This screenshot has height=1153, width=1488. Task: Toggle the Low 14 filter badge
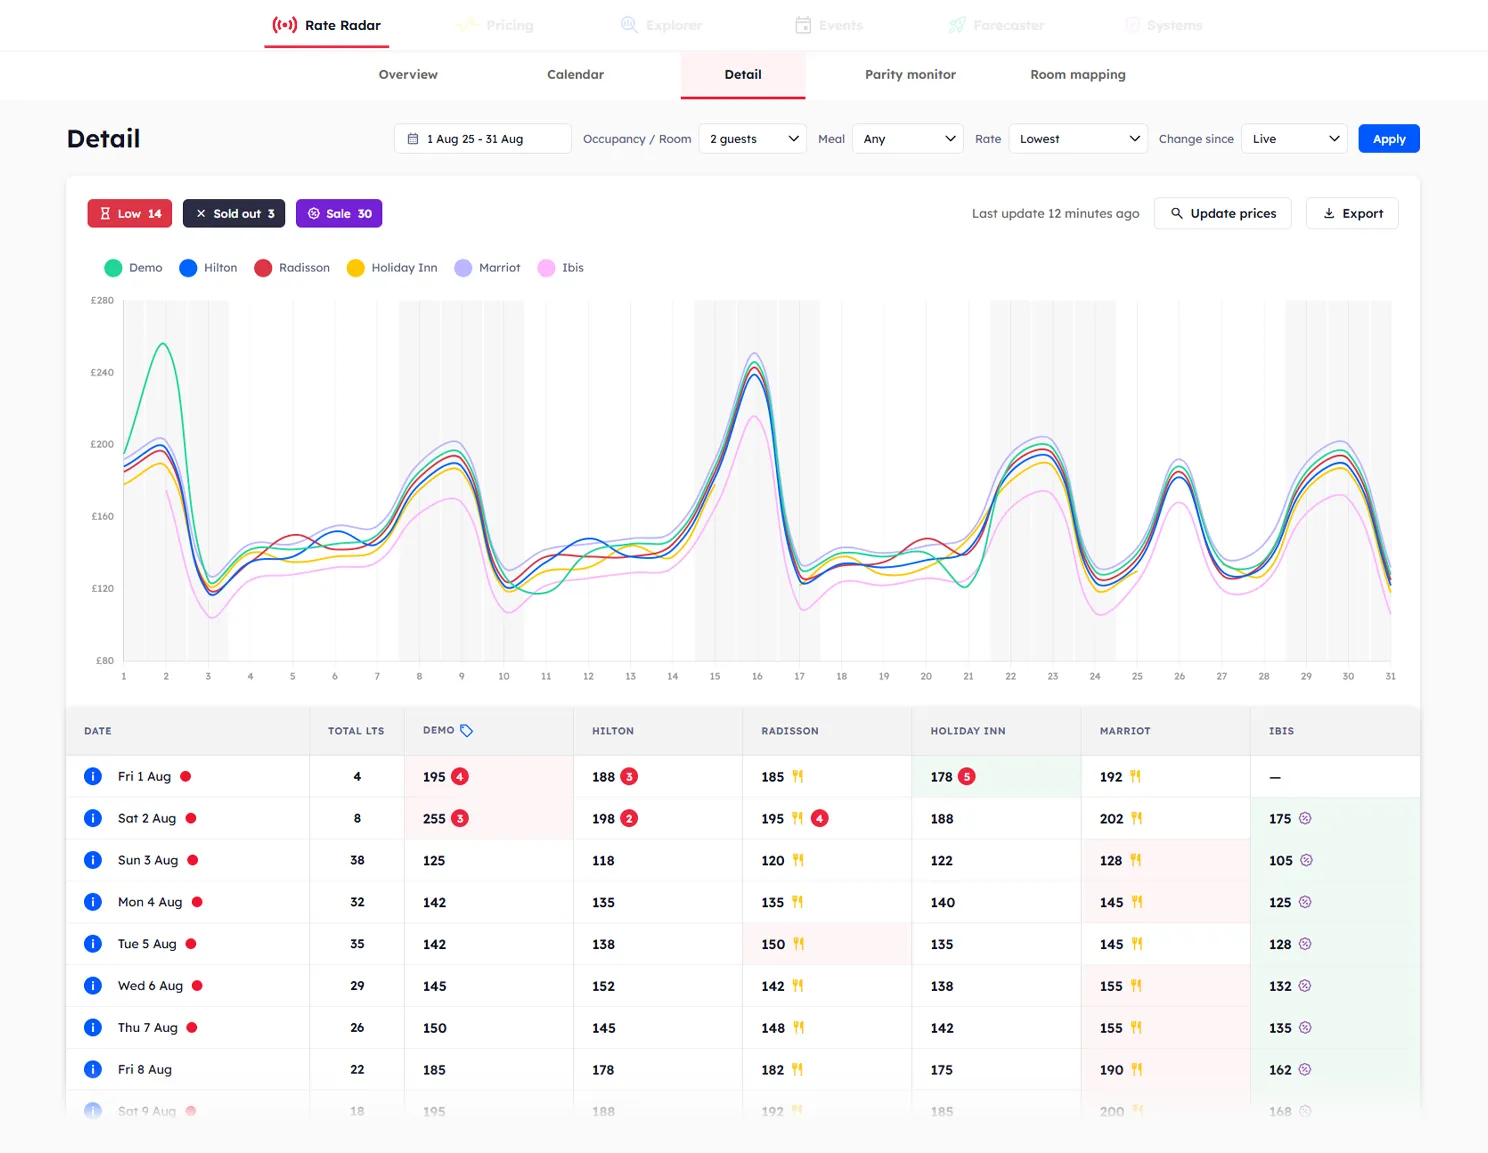[x=129, y=213]
